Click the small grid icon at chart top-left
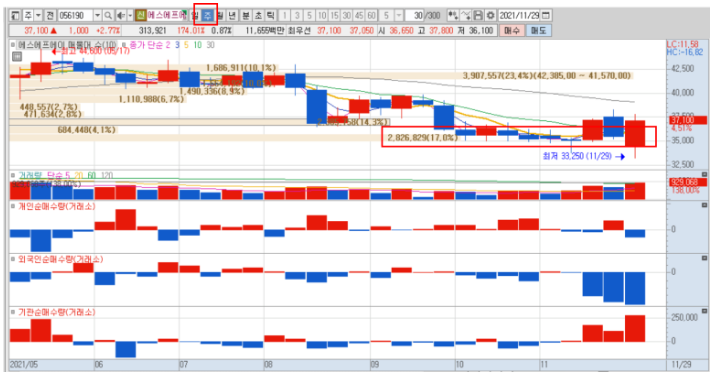713x376 pixels. pos(17,56)
